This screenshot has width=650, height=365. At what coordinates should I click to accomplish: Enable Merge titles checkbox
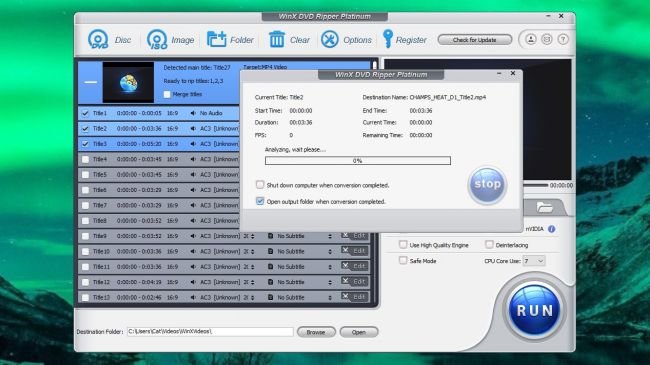tap(167, 95)
